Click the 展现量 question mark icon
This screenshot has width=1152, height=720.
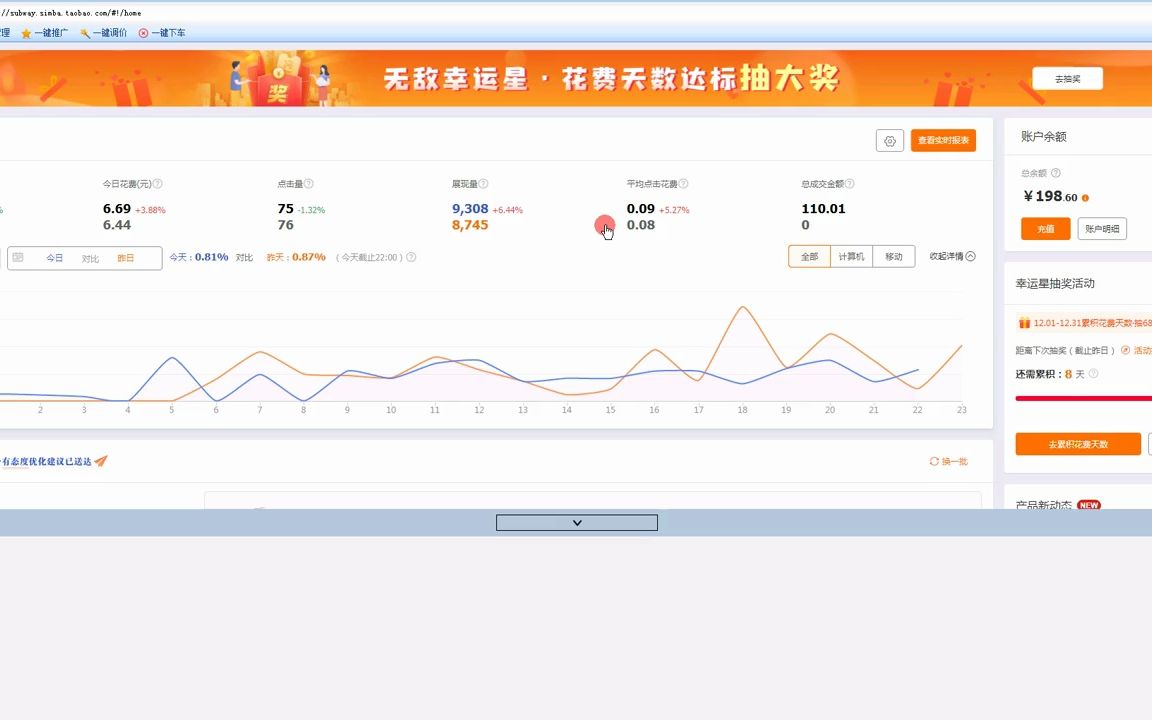(483, 183)
